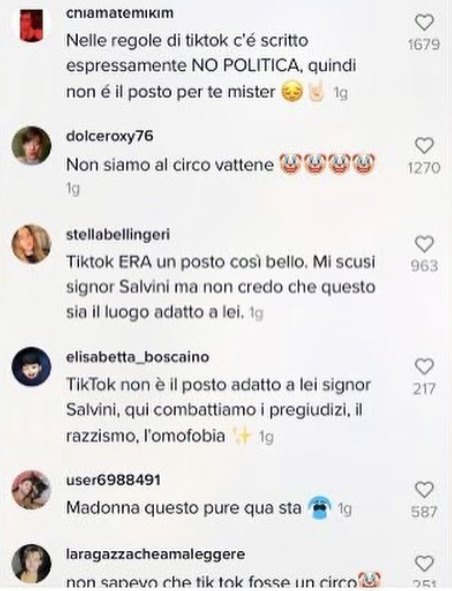Like the user6988491 comment

tap(424, 490)
